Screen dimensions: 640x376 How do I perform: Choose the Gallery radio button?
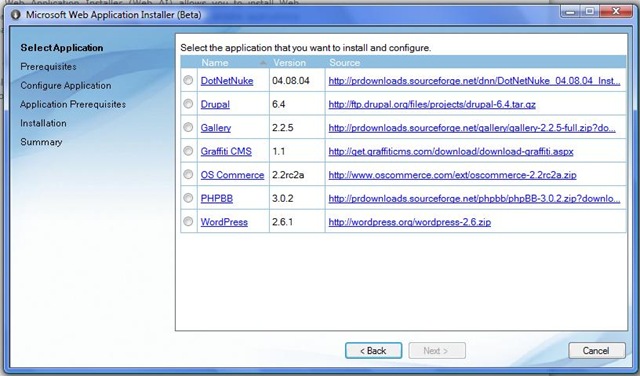pos(188,127)
